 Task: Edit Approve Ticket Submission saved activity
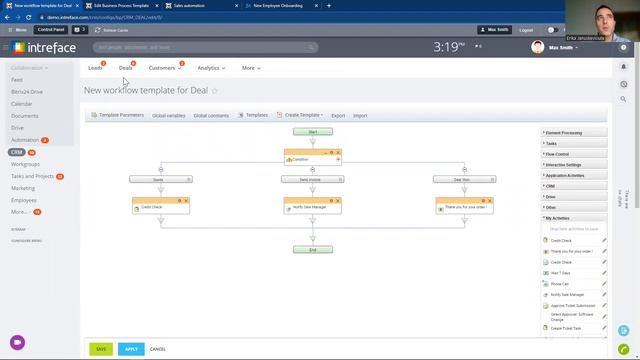pyautogui.click(x=604, y=305)
